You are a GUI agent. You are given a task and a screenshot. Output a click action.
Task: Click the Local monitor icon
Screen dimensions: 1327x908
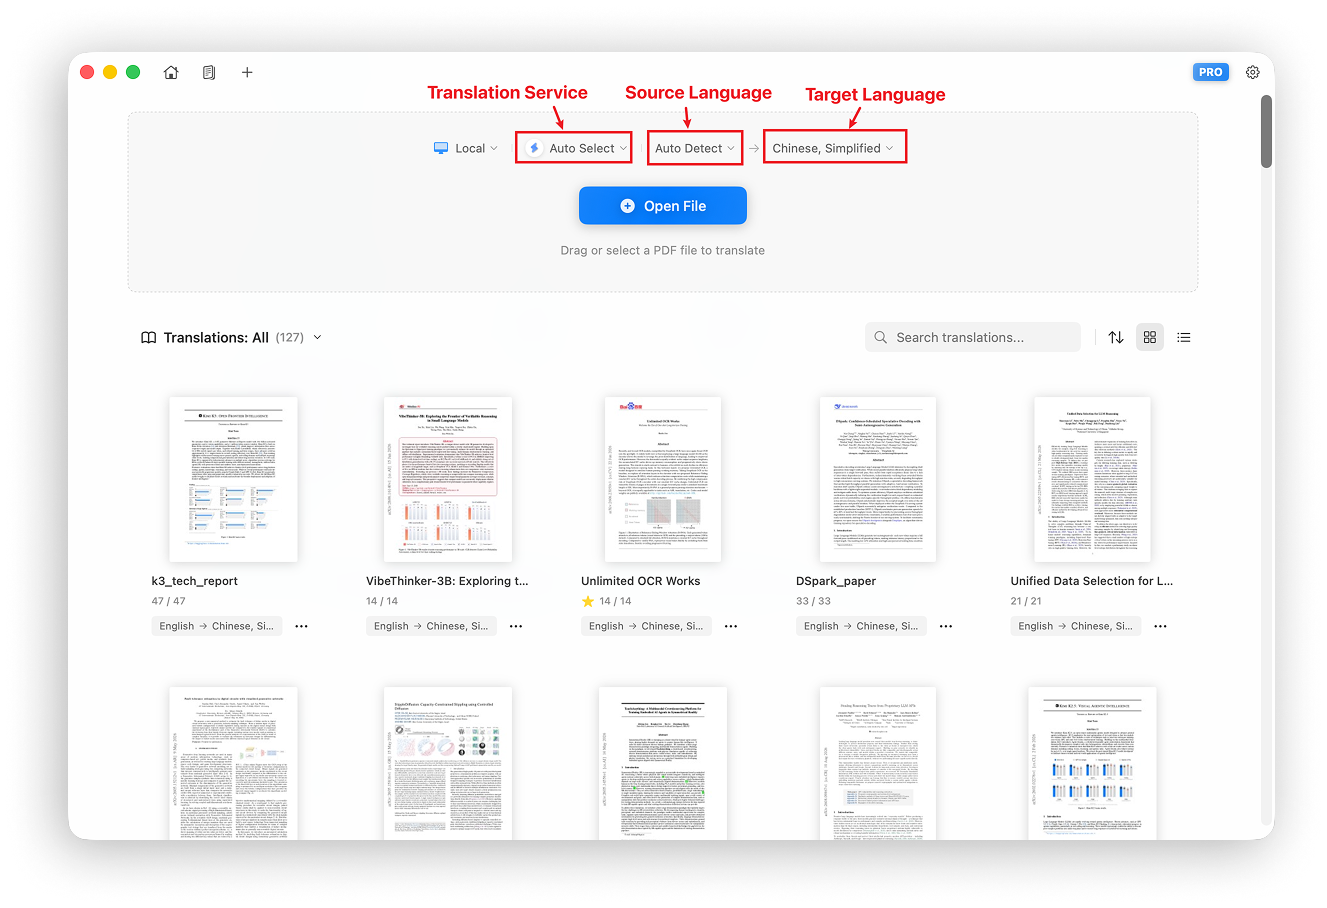441,148
